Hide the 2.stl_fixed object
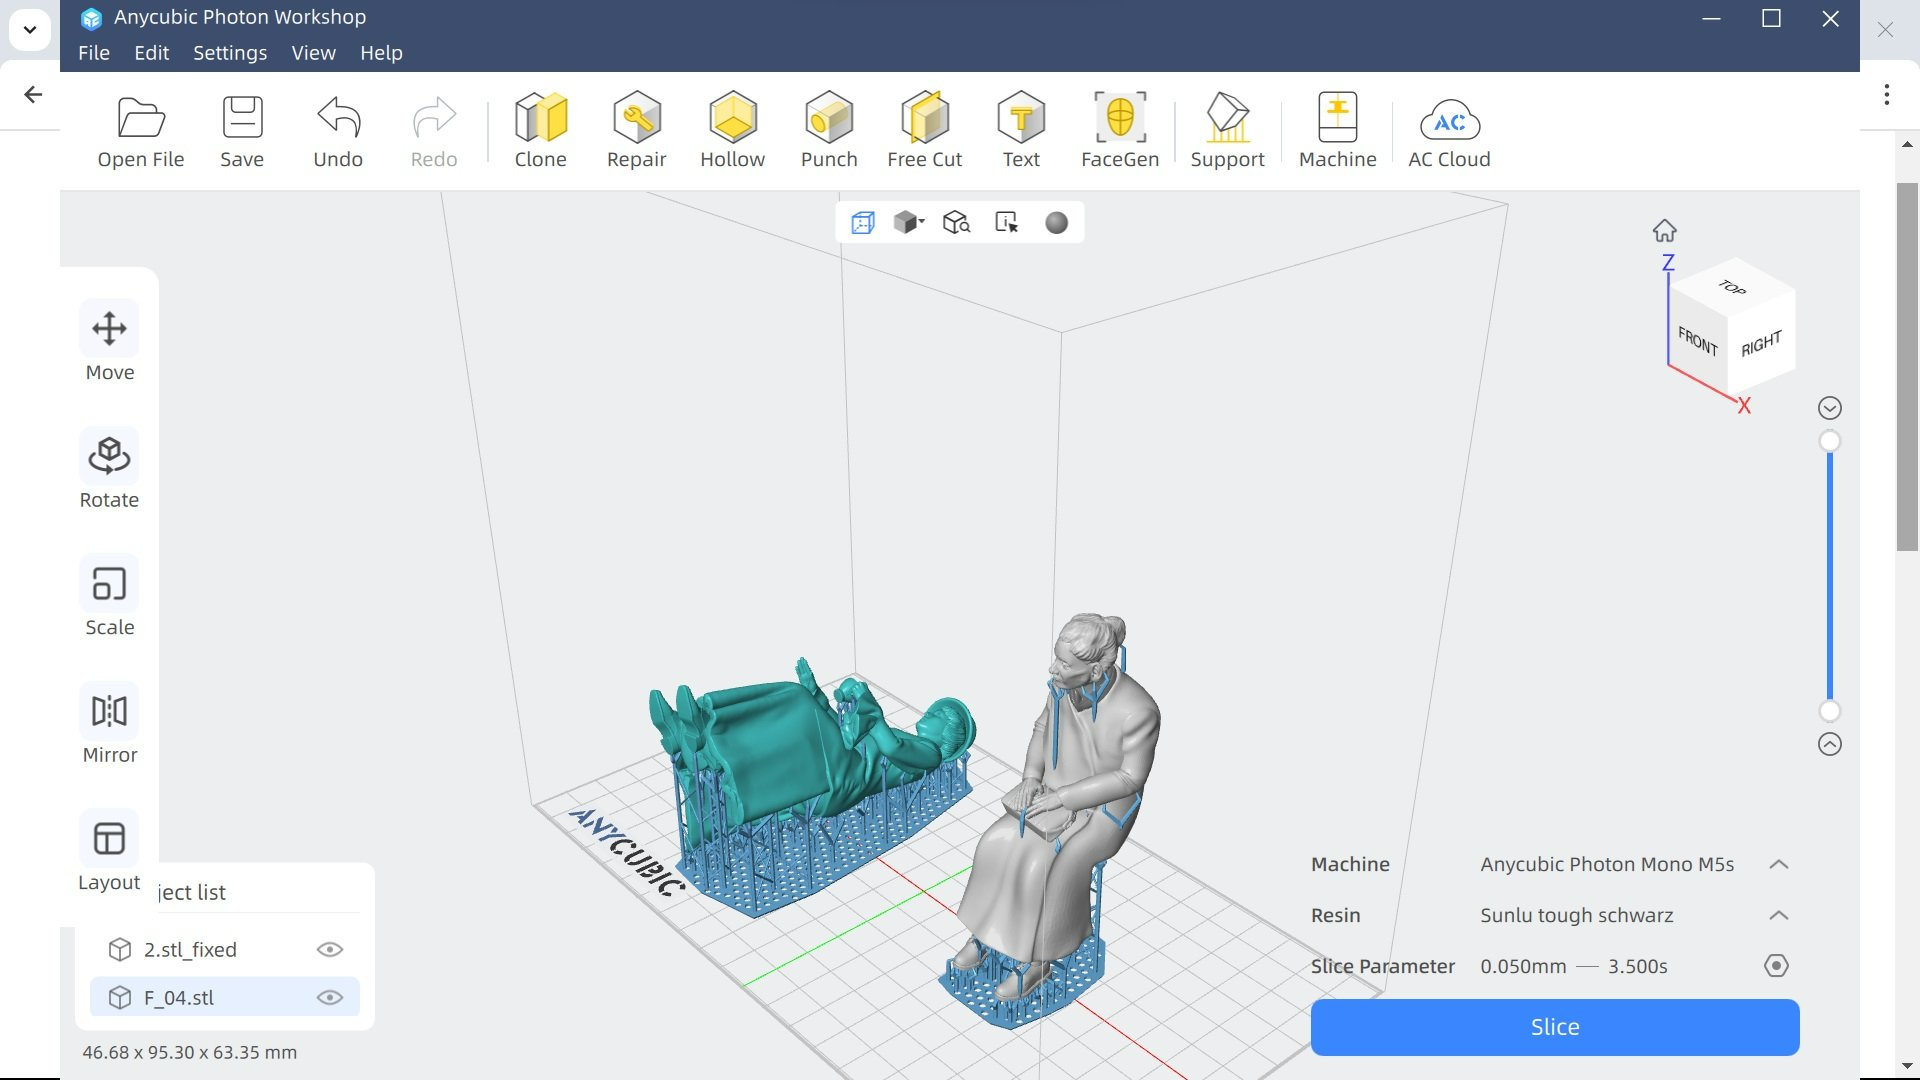 click(330, 950)
